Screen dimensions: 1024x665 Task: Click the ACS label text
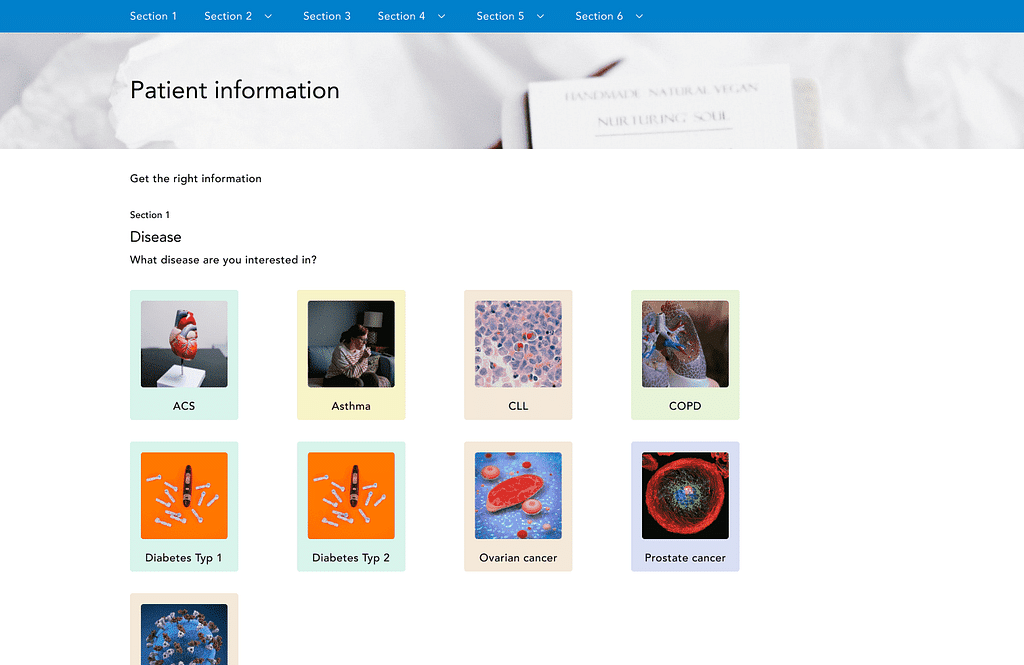(x=184, y=406)
